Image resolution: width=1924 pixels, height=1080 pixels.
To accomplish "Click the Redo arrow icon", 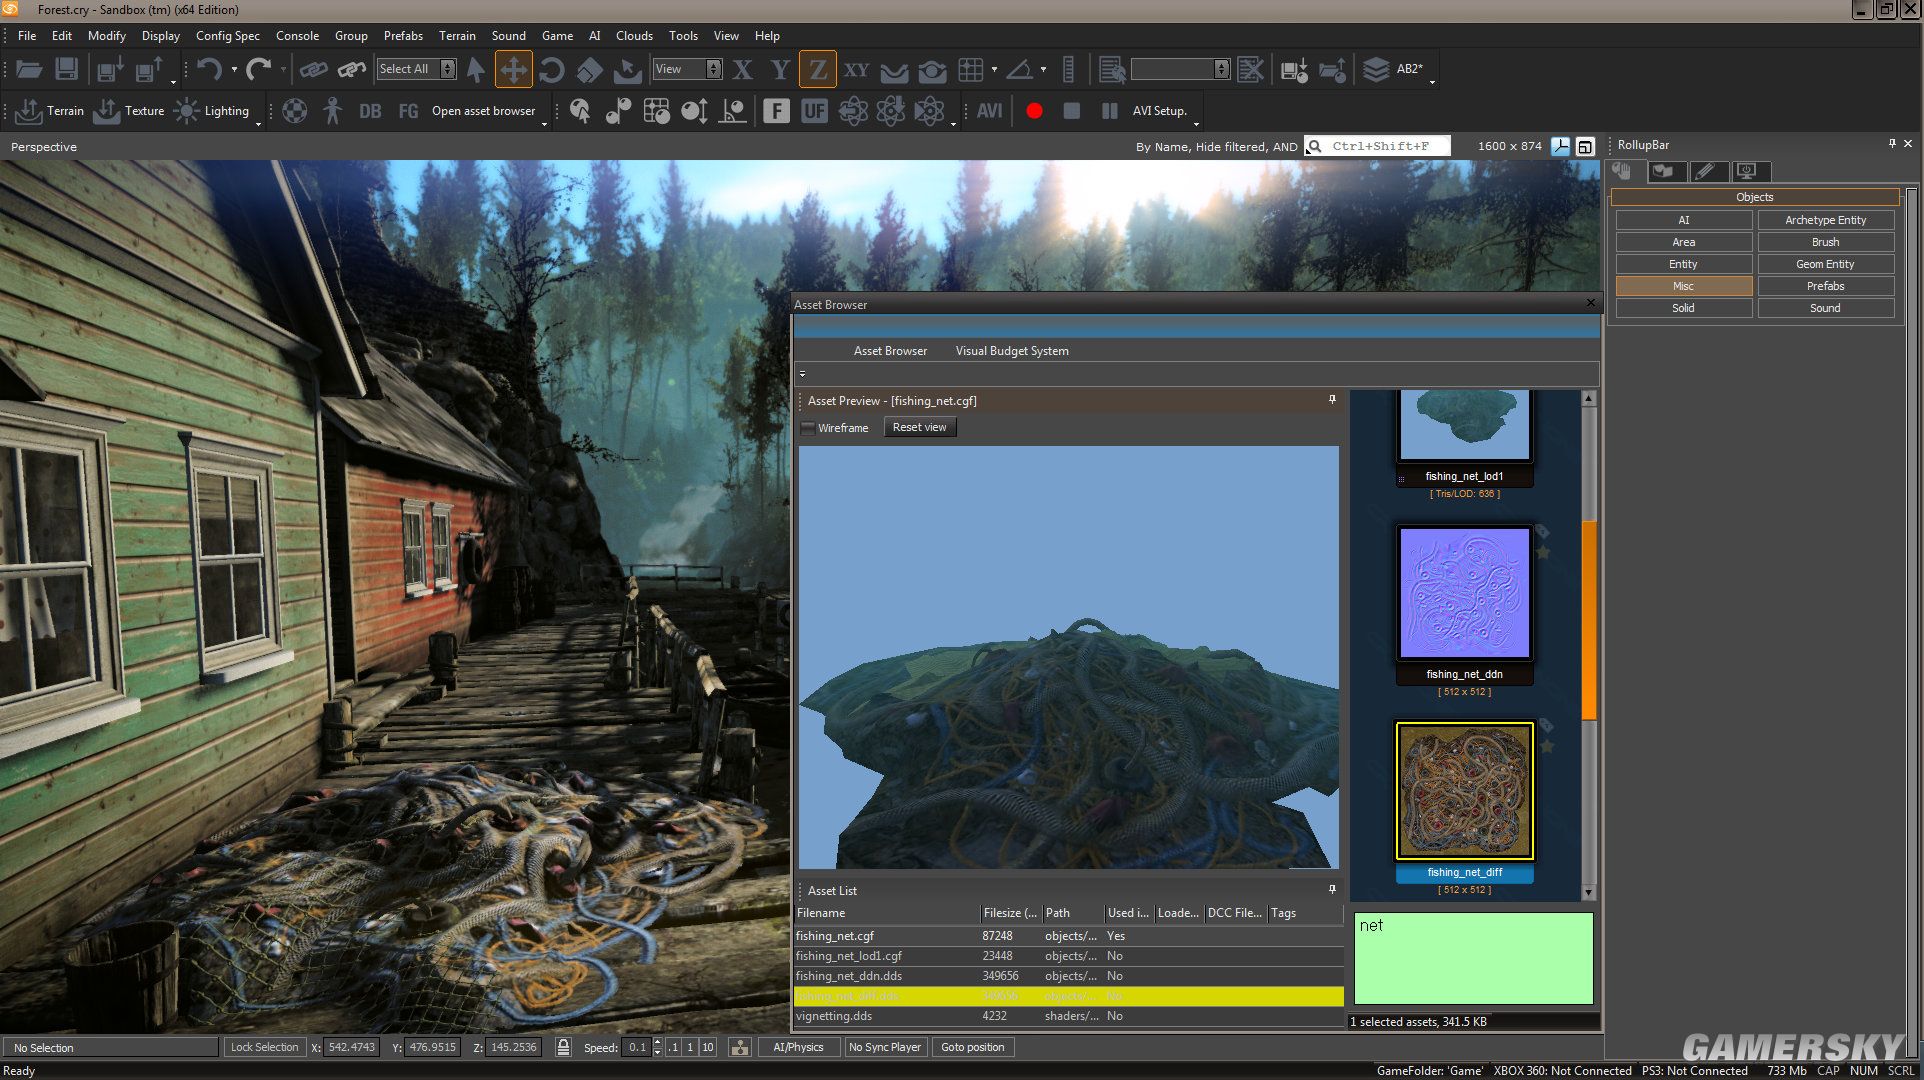I will (x=259, y=69).
